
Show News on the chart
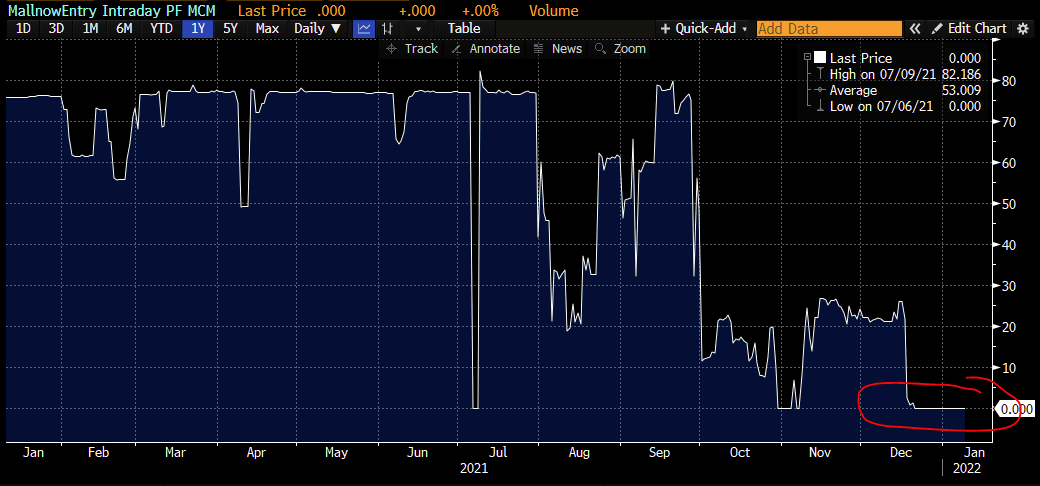coord(558,49)
